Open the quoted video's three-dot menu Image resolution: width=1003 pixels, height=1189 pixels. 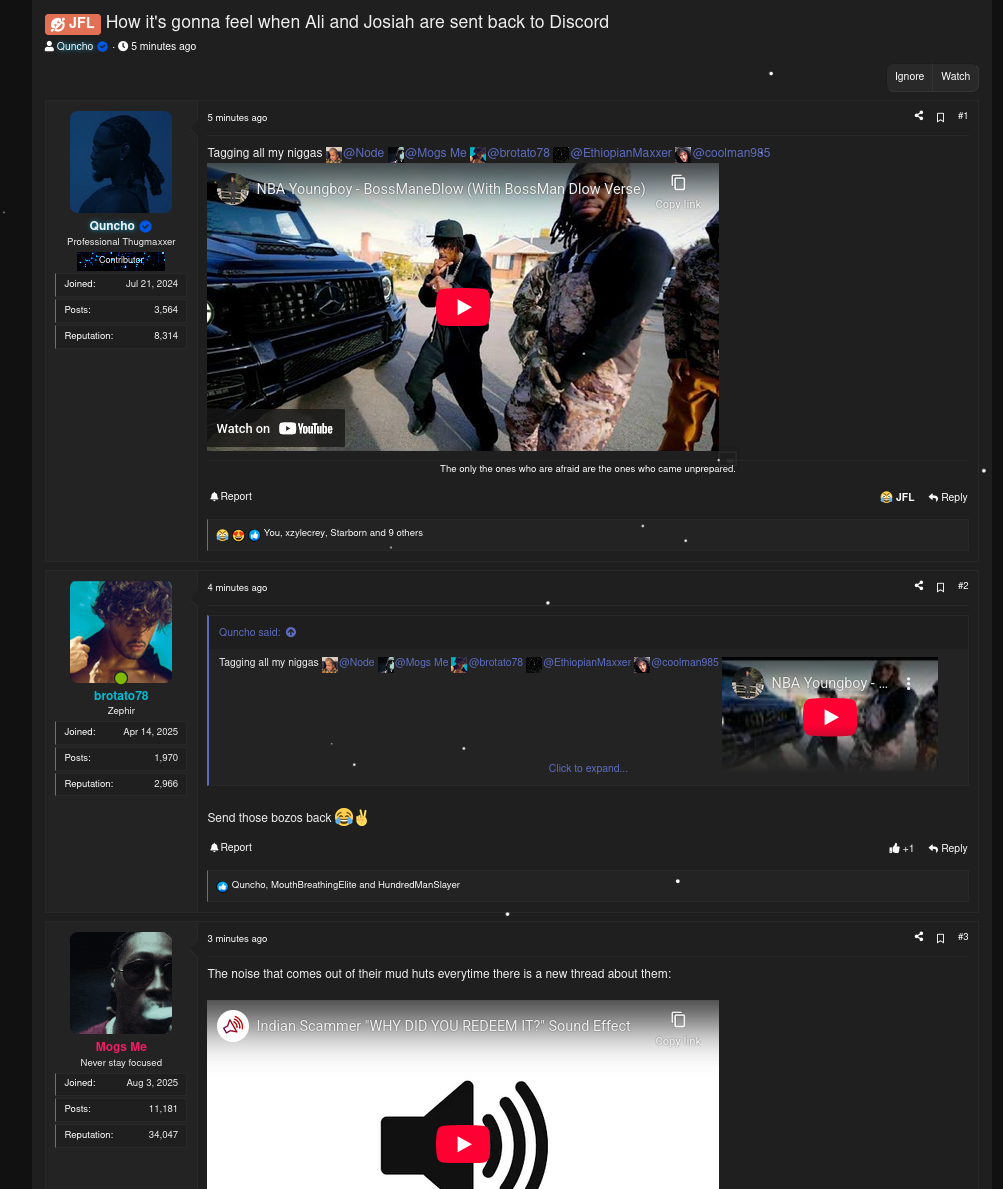point(908,683)
